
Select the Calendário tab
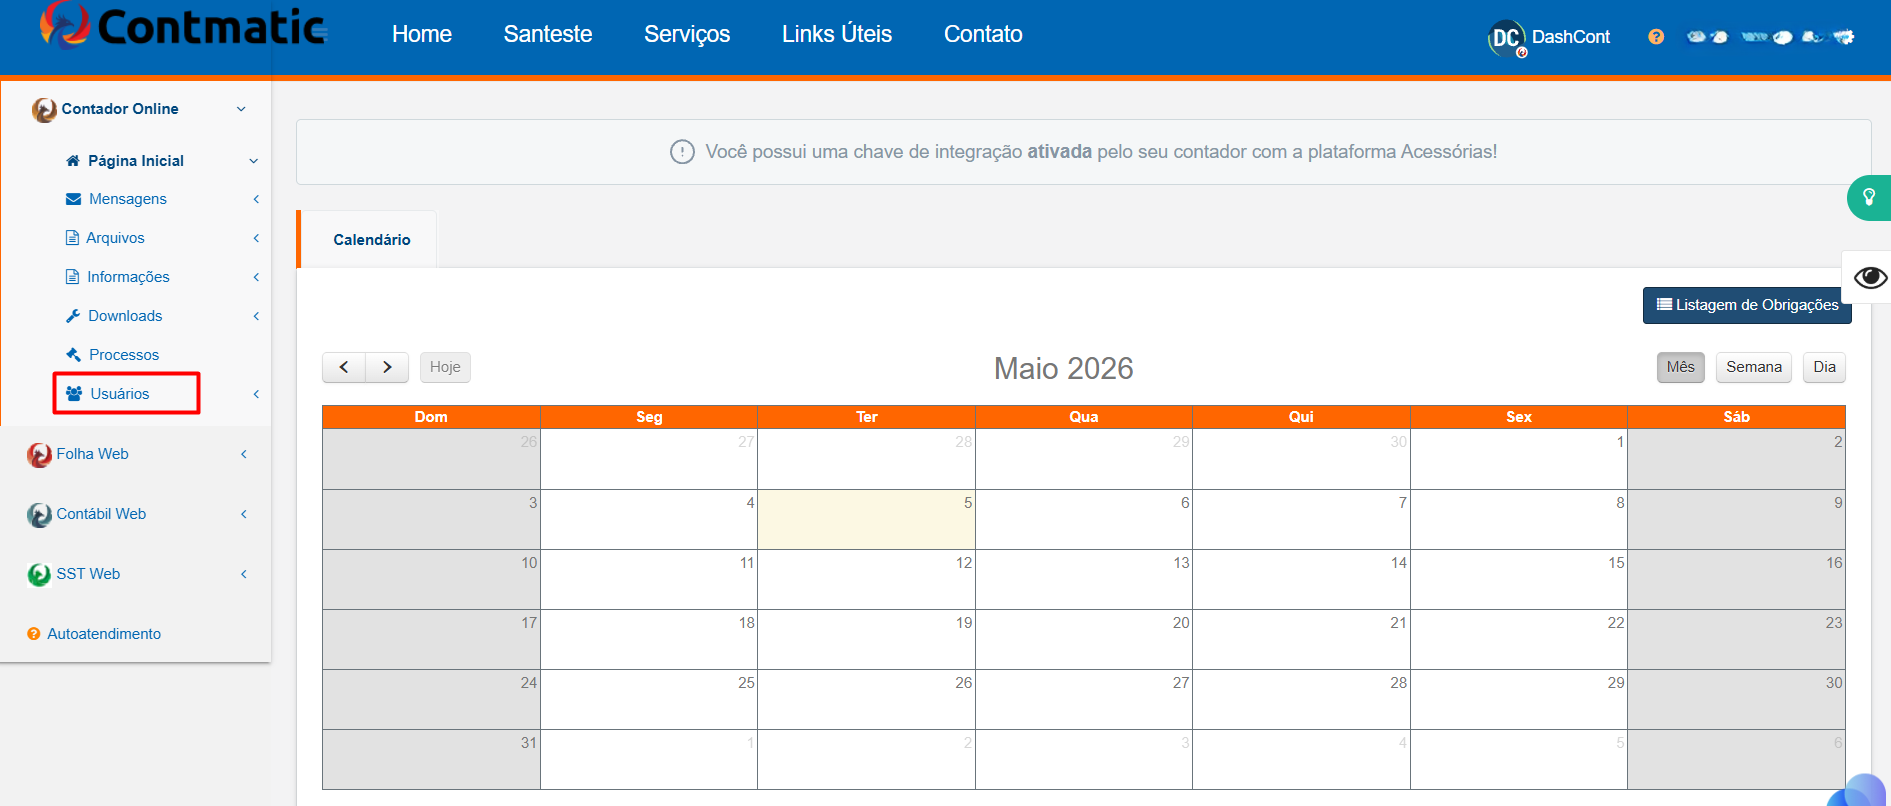pos(369,239)
